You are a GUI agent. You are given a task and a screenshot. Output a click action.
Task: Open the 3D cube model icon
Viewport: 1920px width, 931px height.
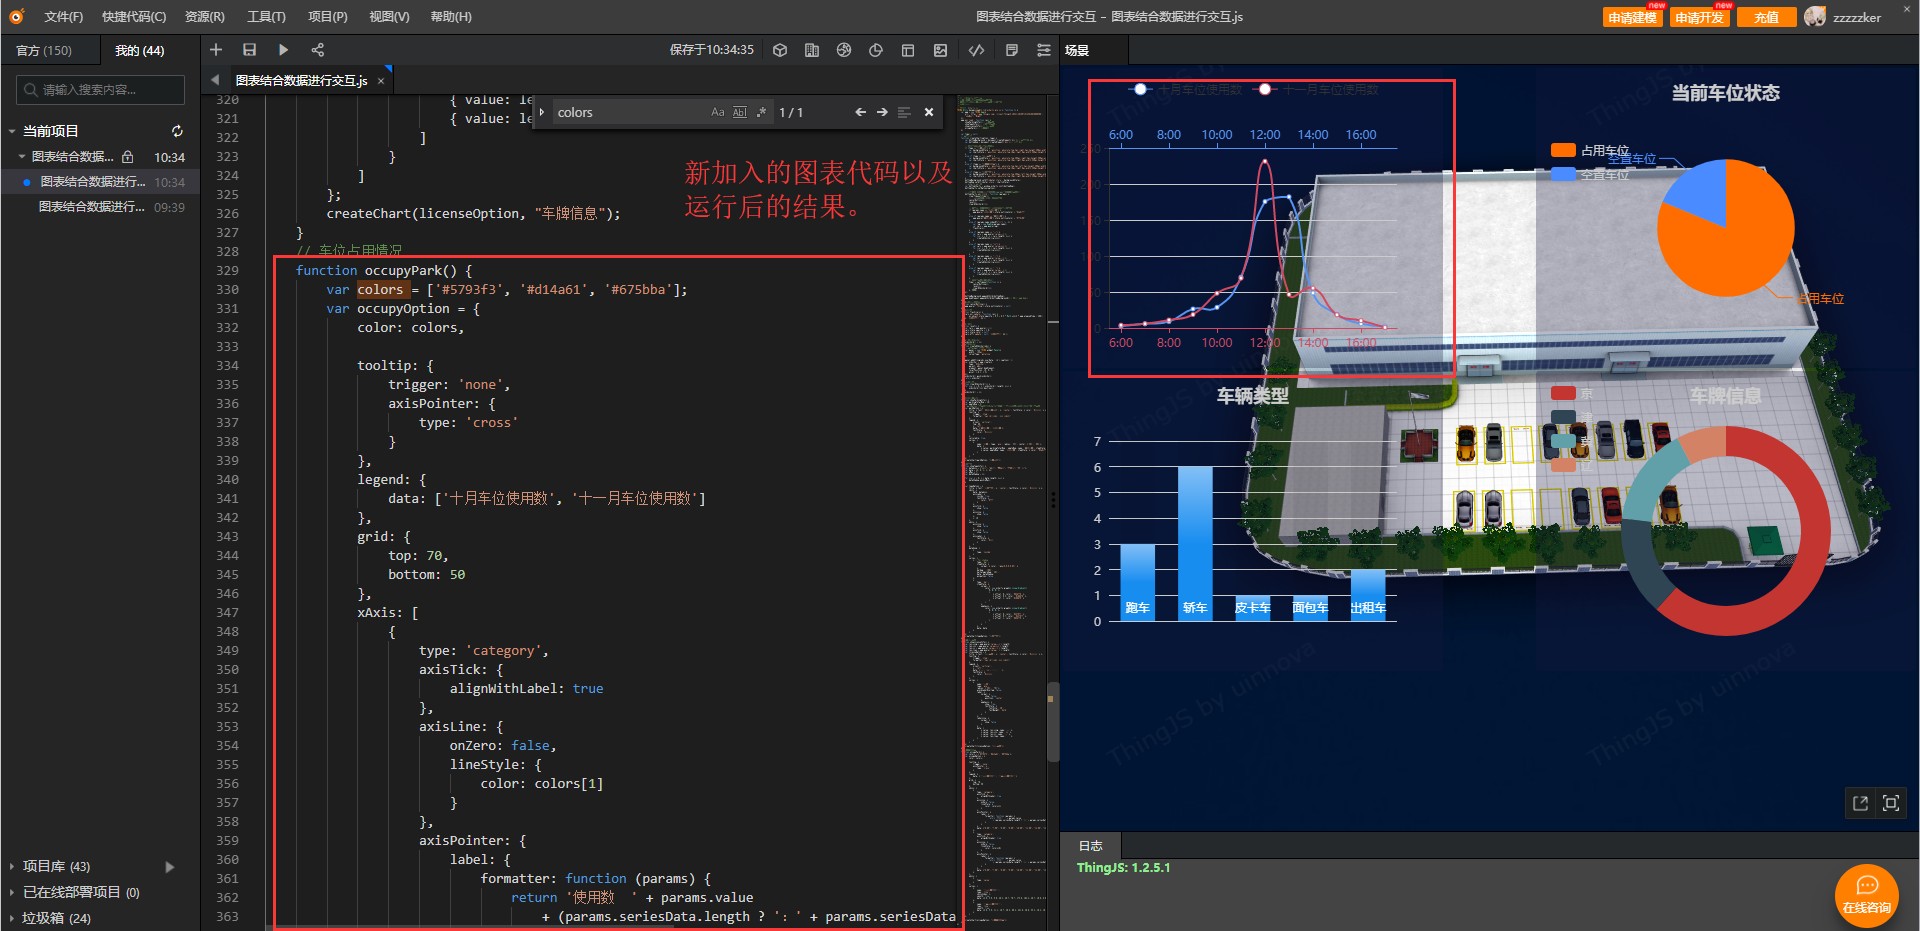coord(780,50)
